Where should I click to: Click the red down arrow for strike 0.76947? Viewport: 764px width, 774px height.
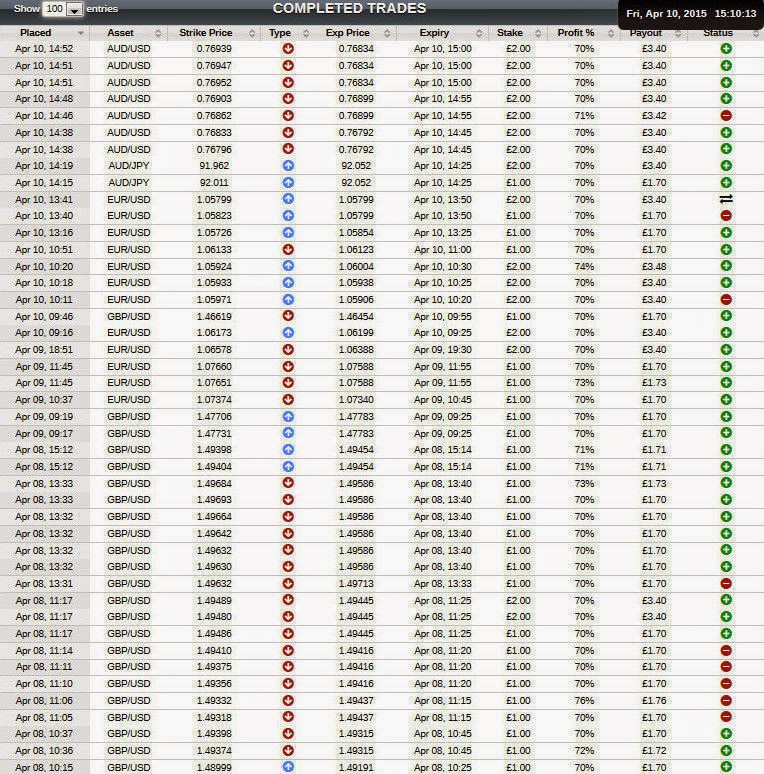coord(288,66)
